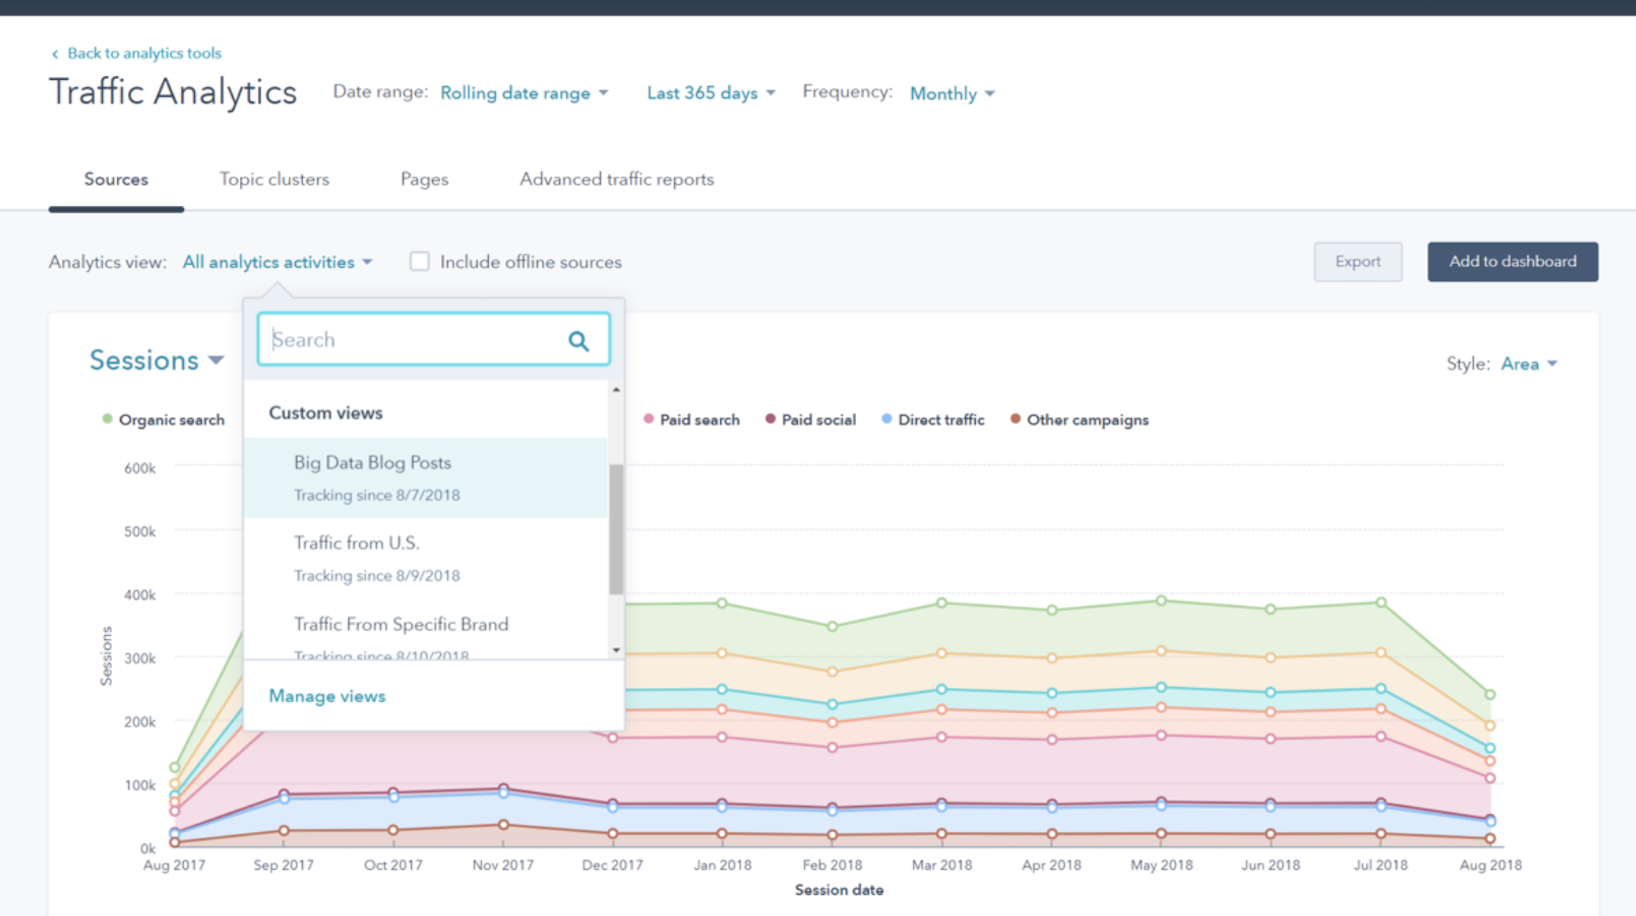Screen dimensions: 1636x916
Task: Switch to the Sources tab
Action: (x=116, y=179)
